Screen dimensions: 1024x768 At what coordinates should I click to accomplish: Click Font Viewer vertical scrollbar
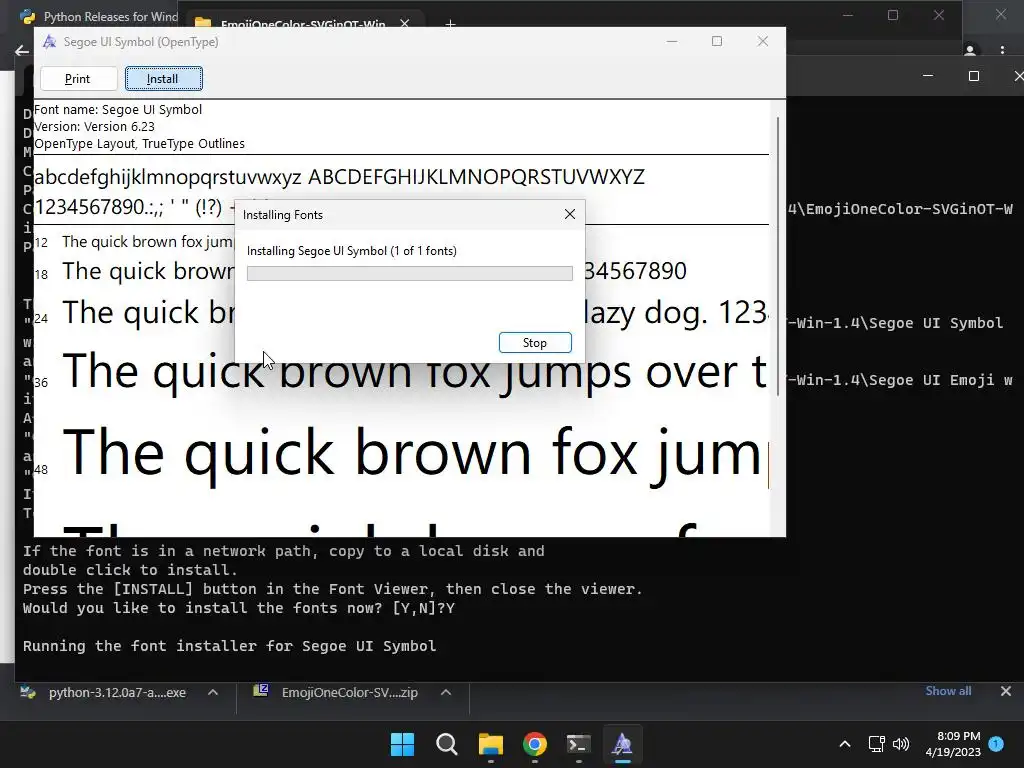click(x=778, y=256)
